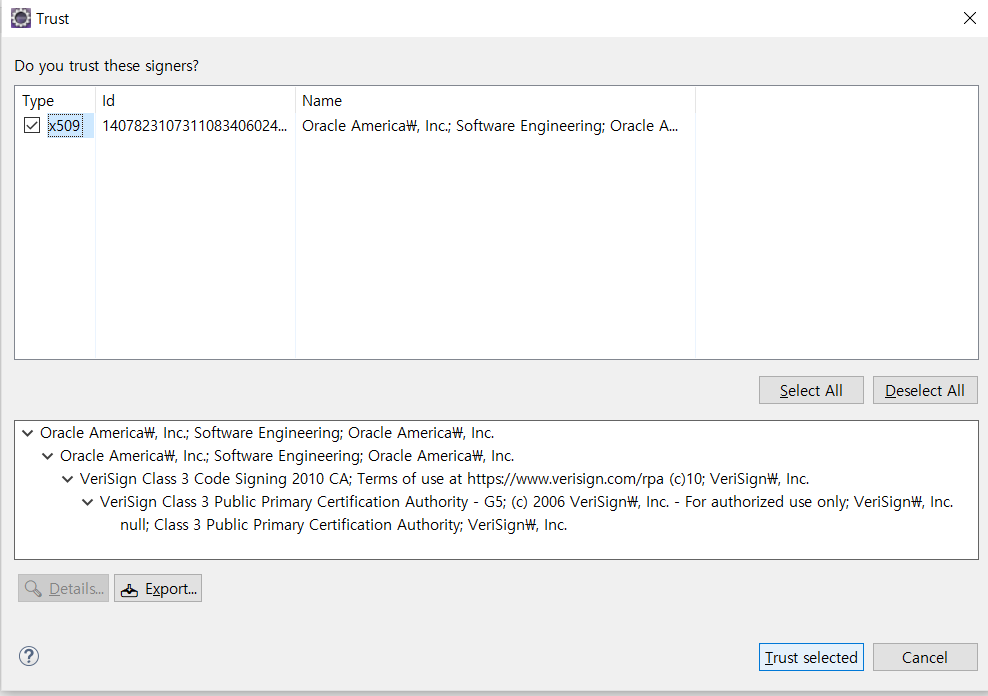
Task: Uncheck the x509 signer checkbox
Action: coord(32,125)
